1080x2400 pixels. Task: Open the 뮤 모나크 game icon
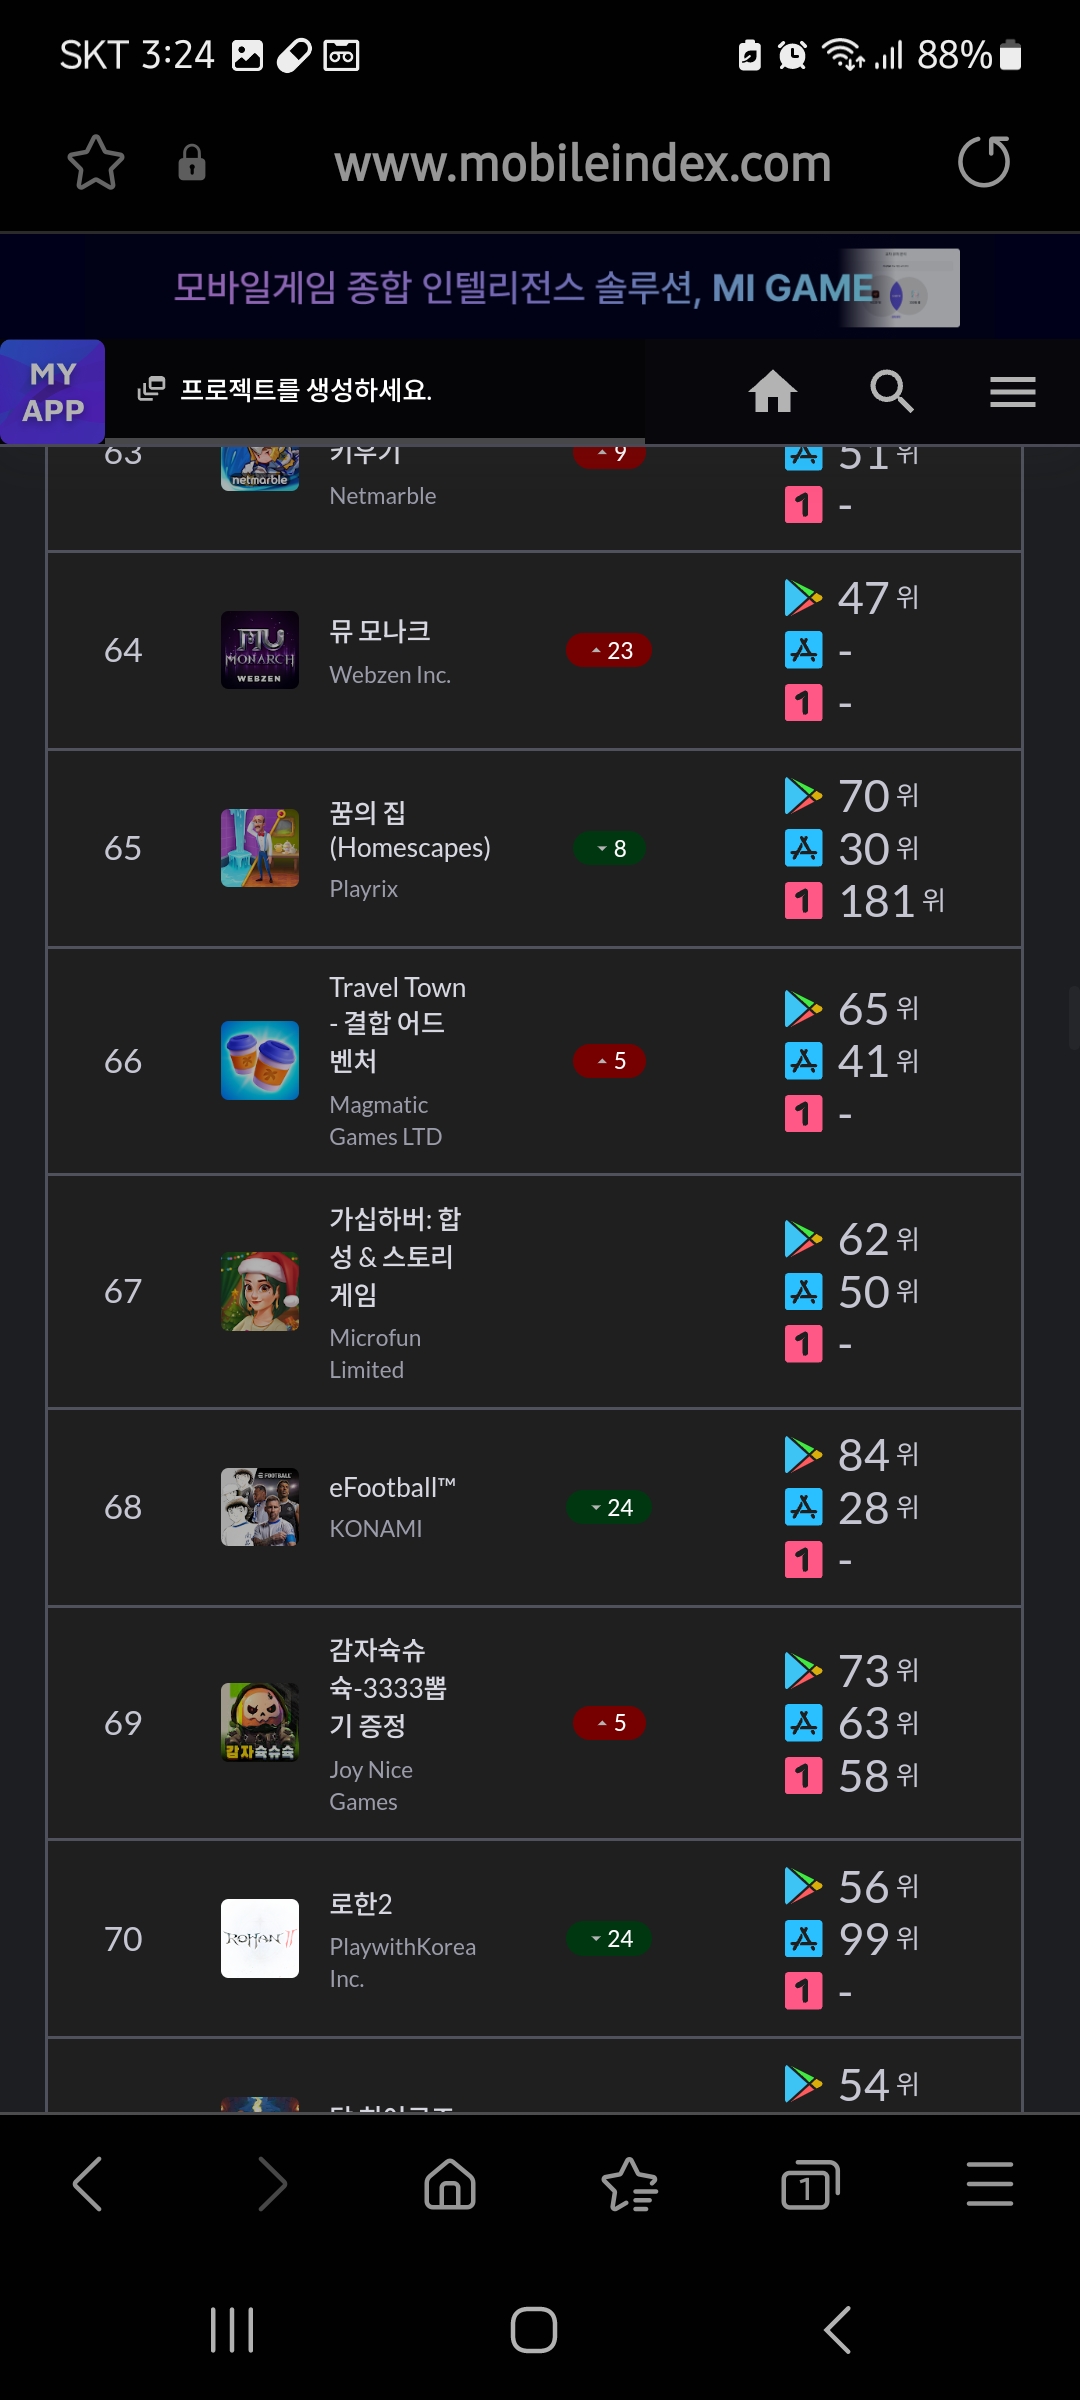pyautogui.click(x=260, y=650)
